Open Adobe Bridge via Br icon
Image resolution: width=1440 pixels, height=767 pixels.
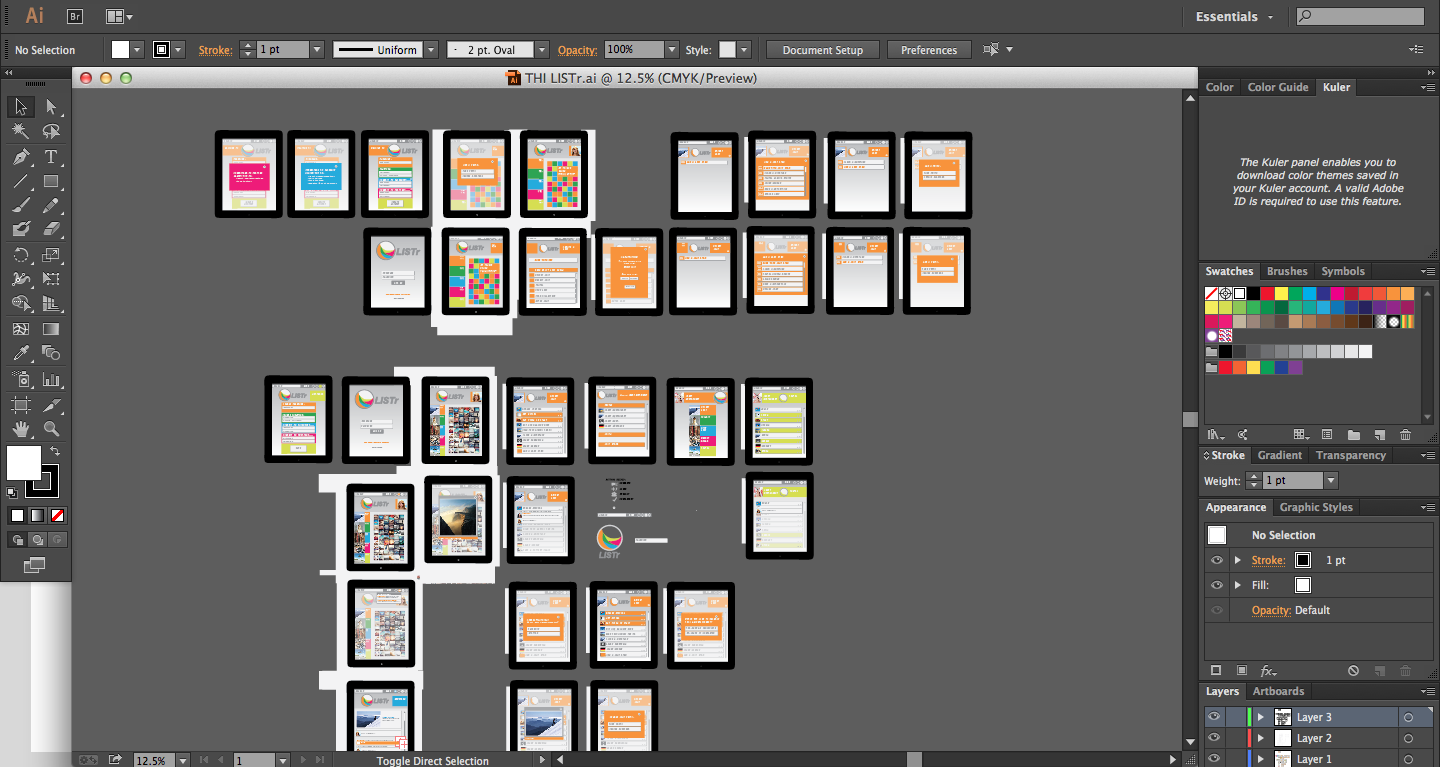click(75, 16)
